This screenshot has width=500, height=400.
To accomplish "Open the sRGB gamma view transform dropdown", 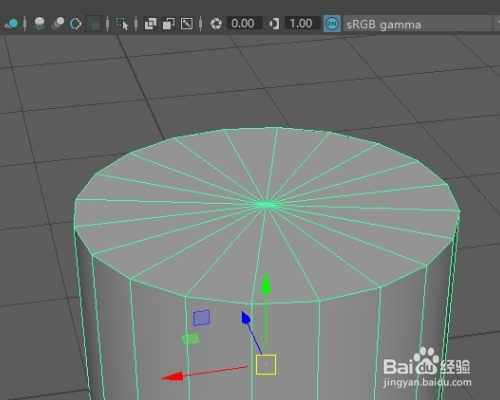I will click(x=422, y=24).
